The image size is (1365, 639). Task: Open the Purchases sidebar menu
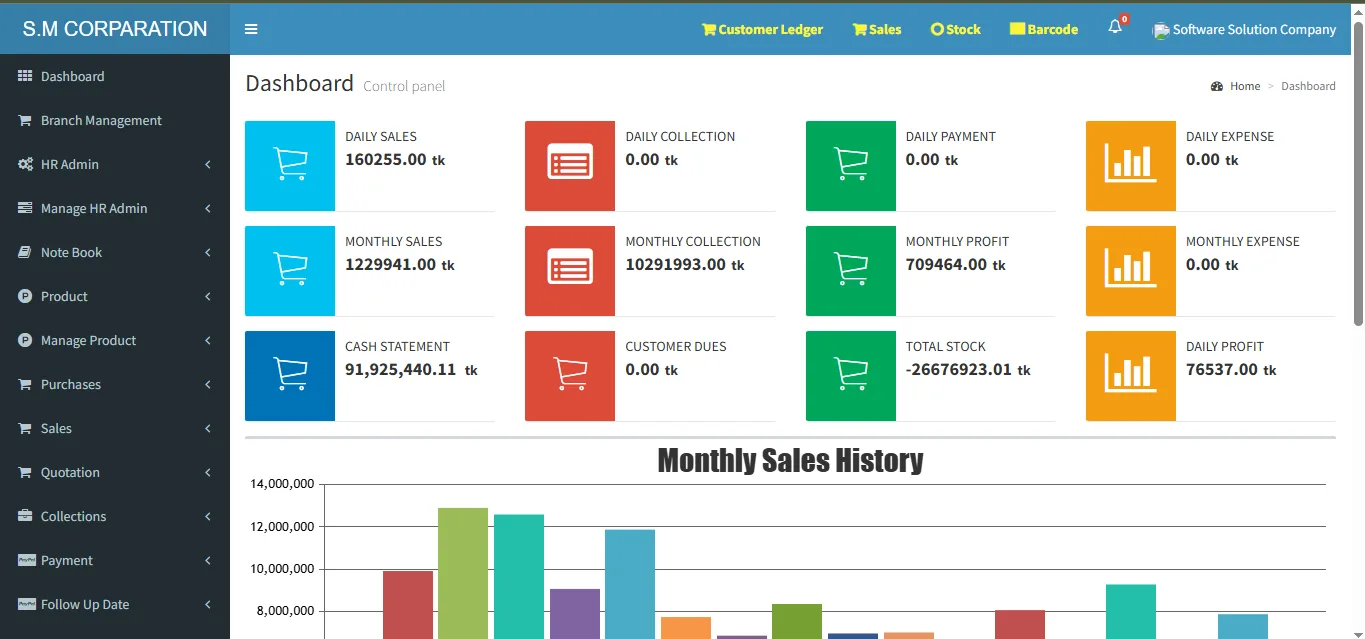click(115, 384)
